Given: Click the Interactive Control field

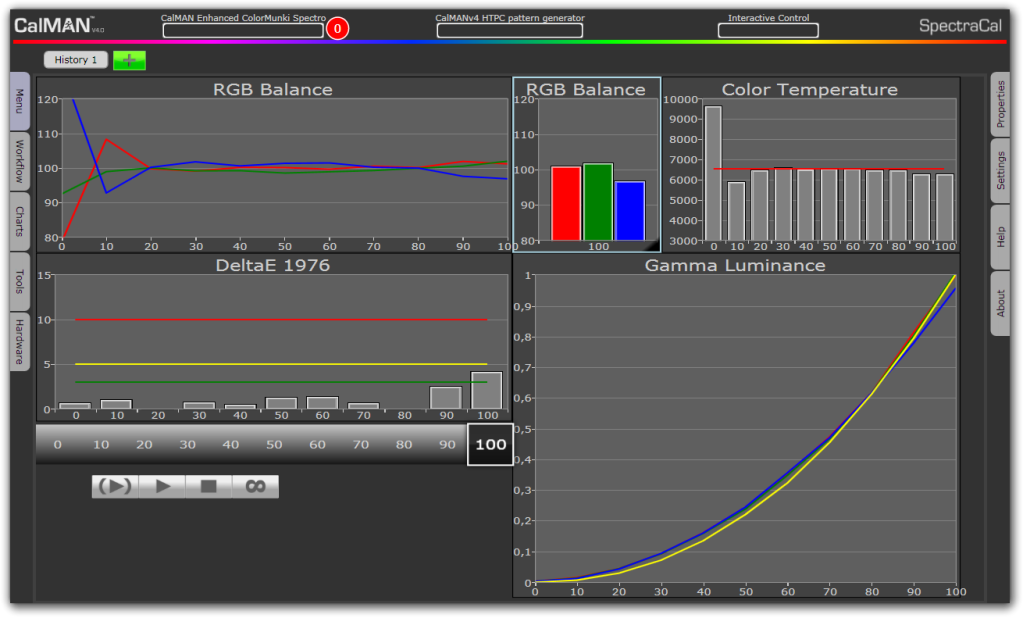Looking at the screenshot, I should coord(768,31).
